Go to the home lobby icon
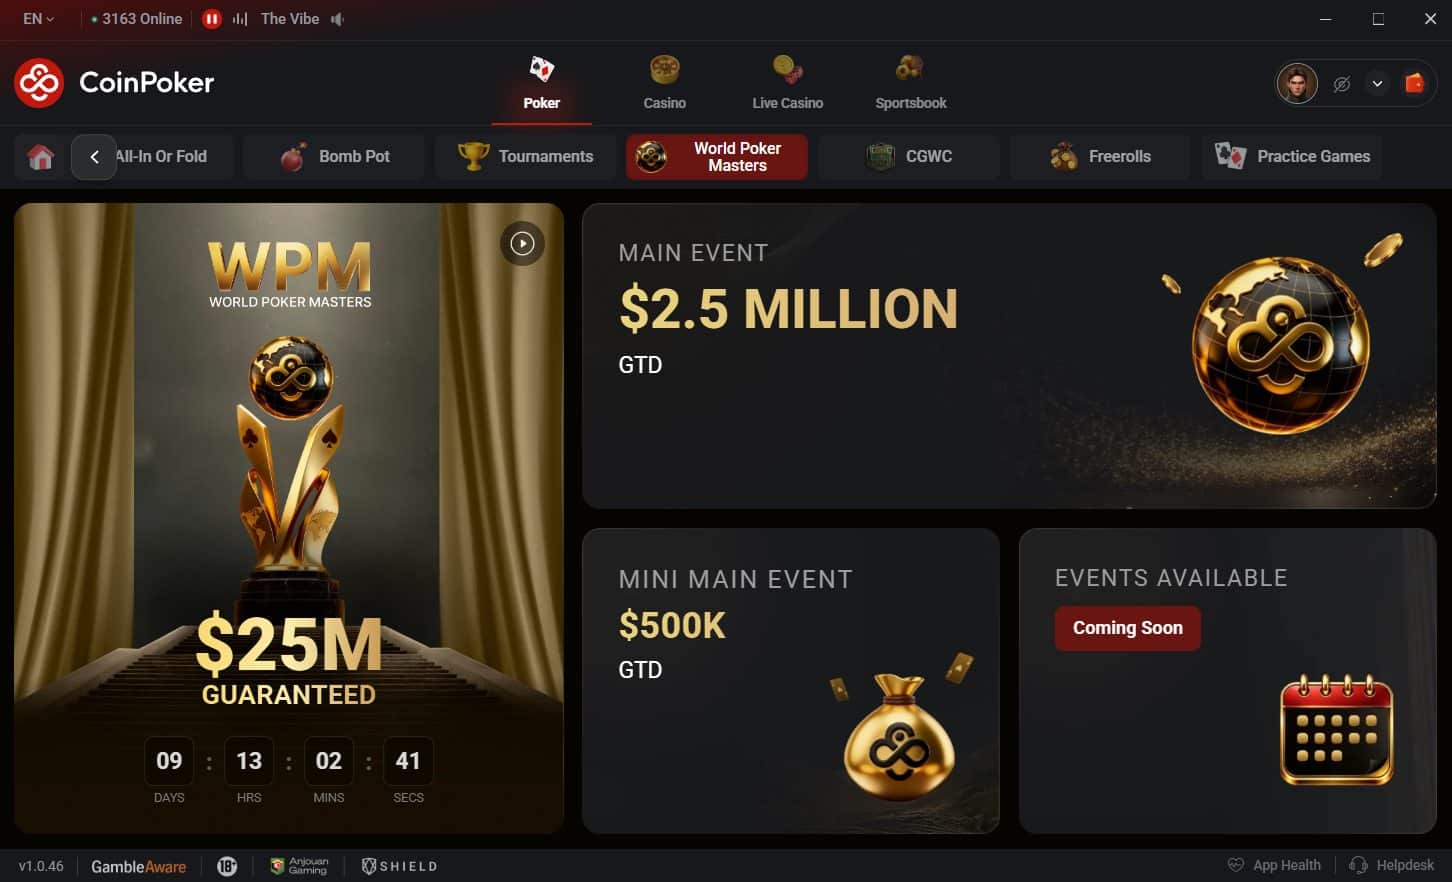Screen dimensions: 1452x882 tap(41, 157)
